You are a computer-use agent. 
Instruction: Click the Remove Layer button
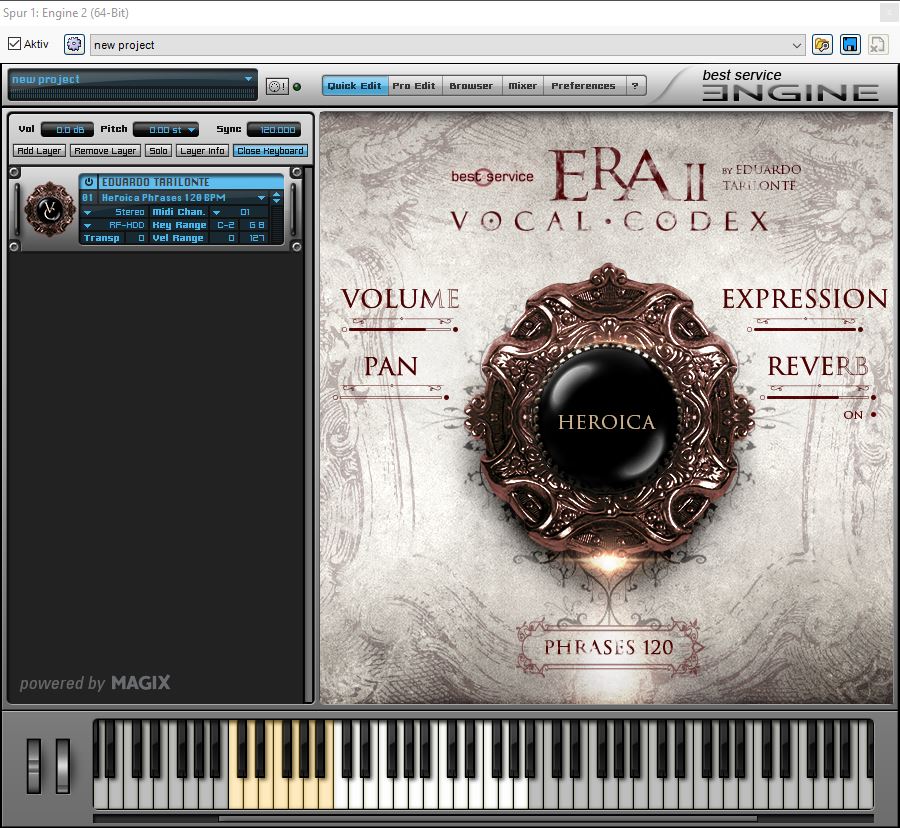tap(105, 151)
